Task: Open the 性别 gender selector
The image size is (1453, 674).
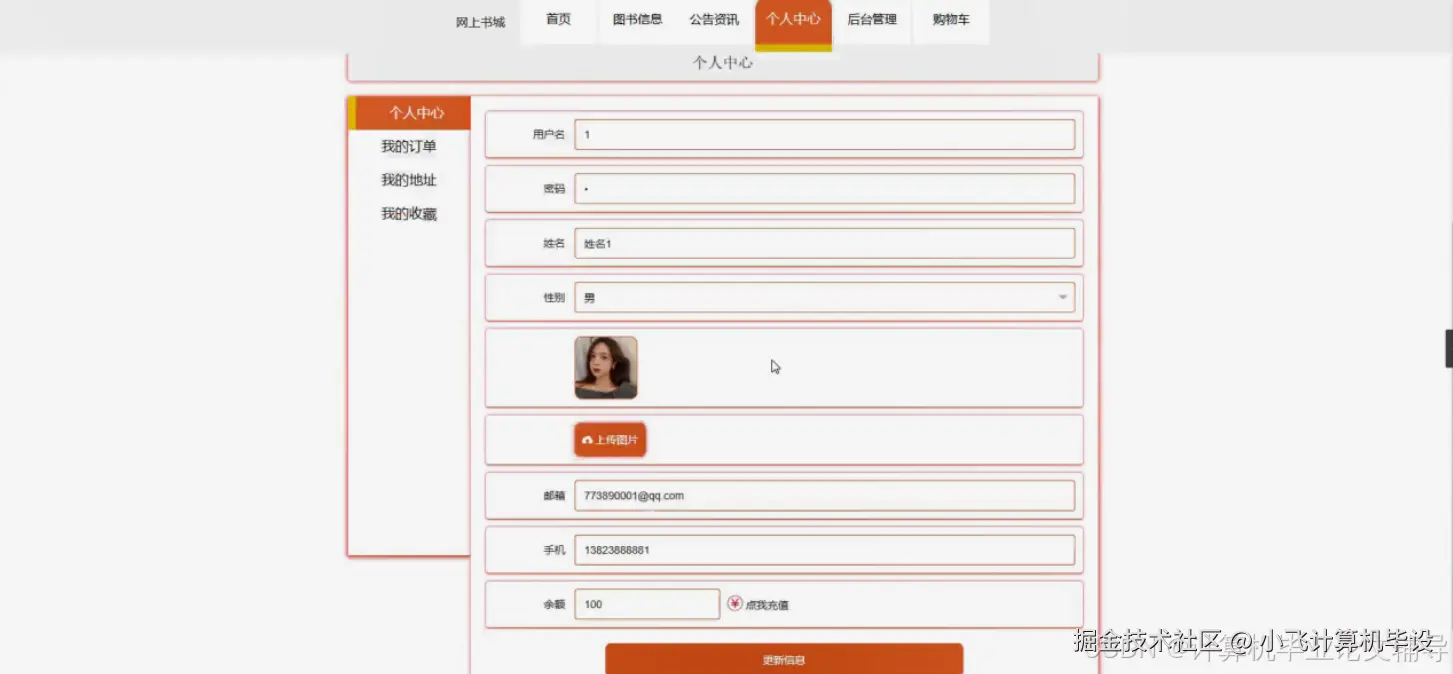Action: pos(825,297)
